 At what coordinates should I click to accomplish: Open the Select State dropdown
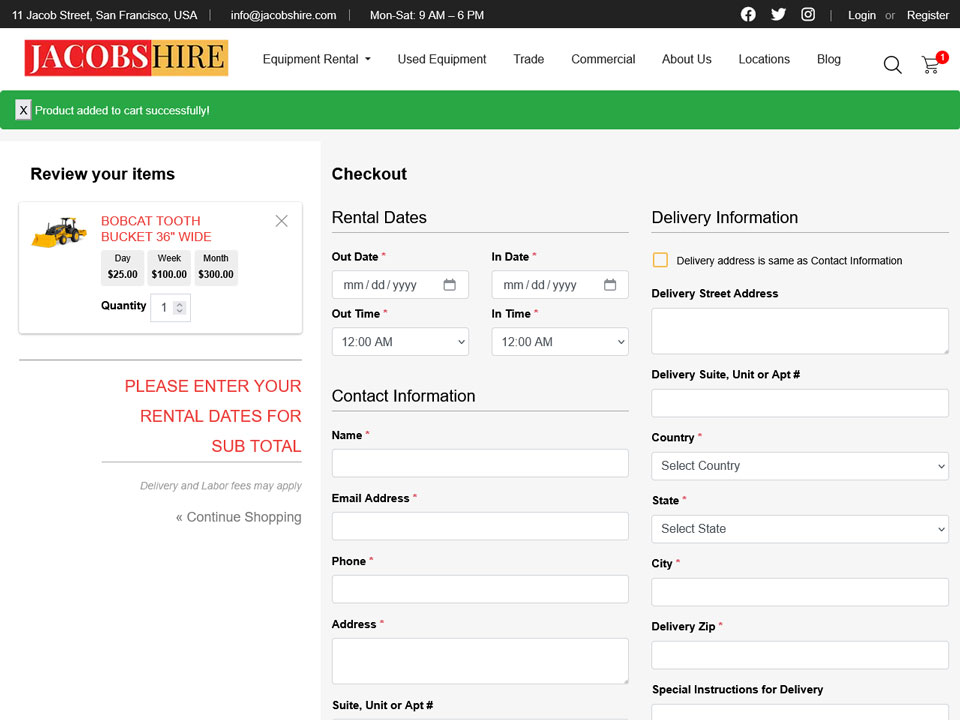point(800,529)
